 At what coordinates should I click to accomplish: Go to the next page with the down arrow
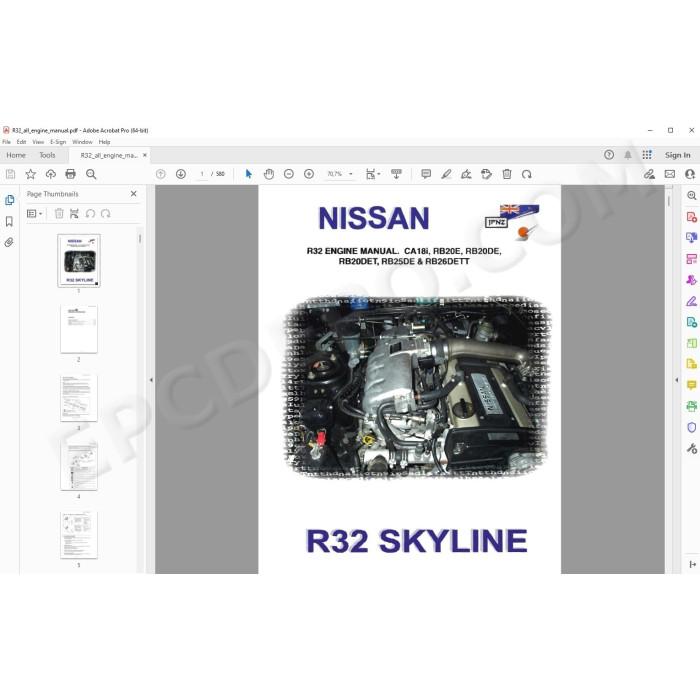point(181,174)
